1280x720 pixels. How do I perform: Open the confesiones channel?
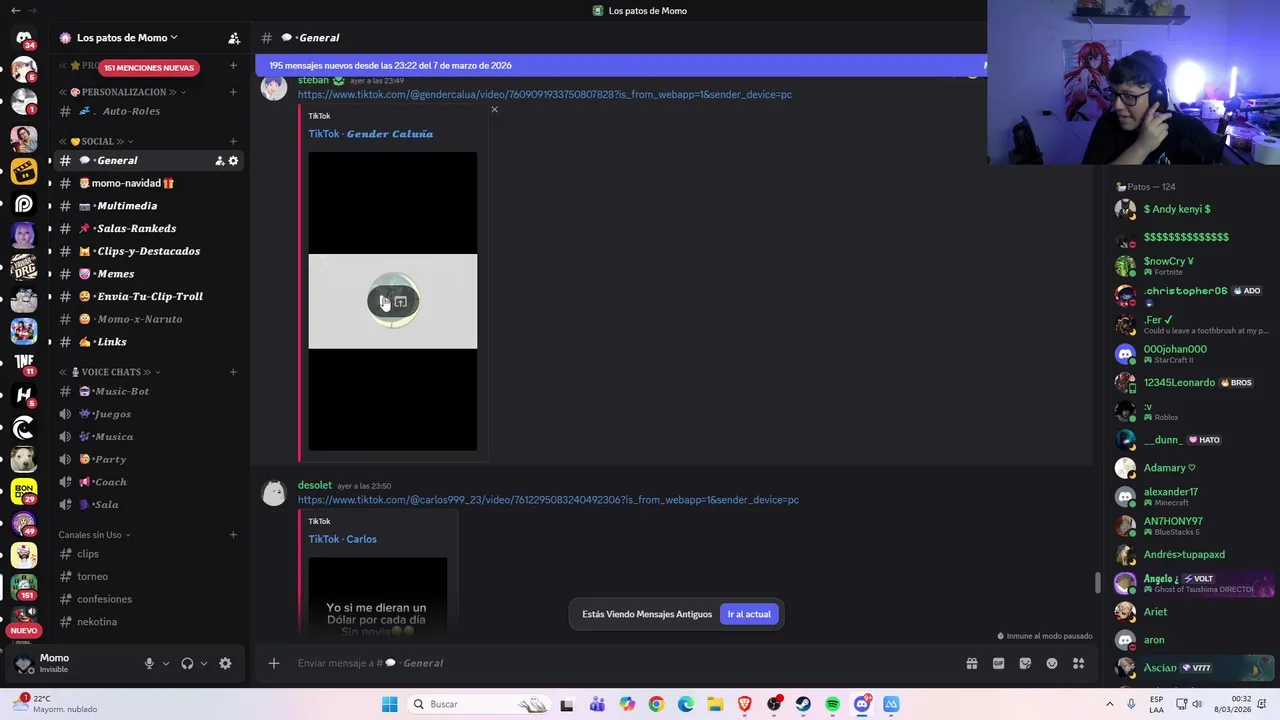coord(149,599)
